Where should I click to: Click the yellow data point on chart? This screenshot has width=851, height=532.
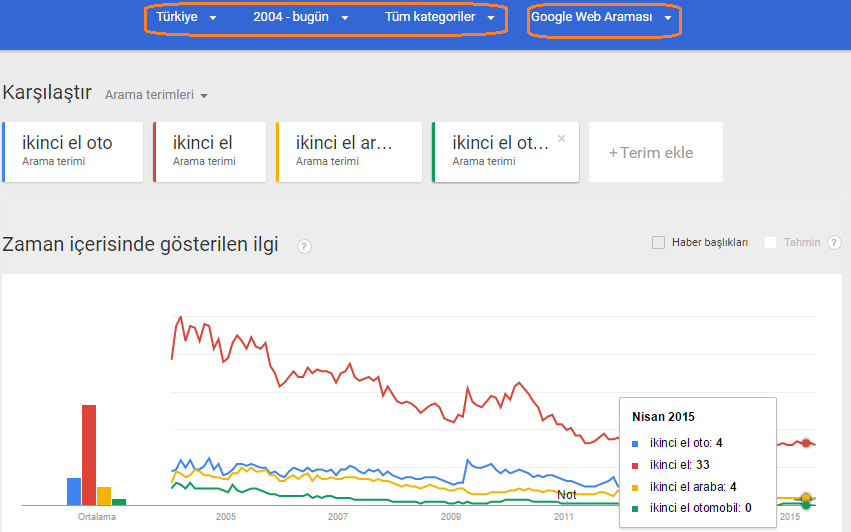pyautogui.click(x=806, y=498)
